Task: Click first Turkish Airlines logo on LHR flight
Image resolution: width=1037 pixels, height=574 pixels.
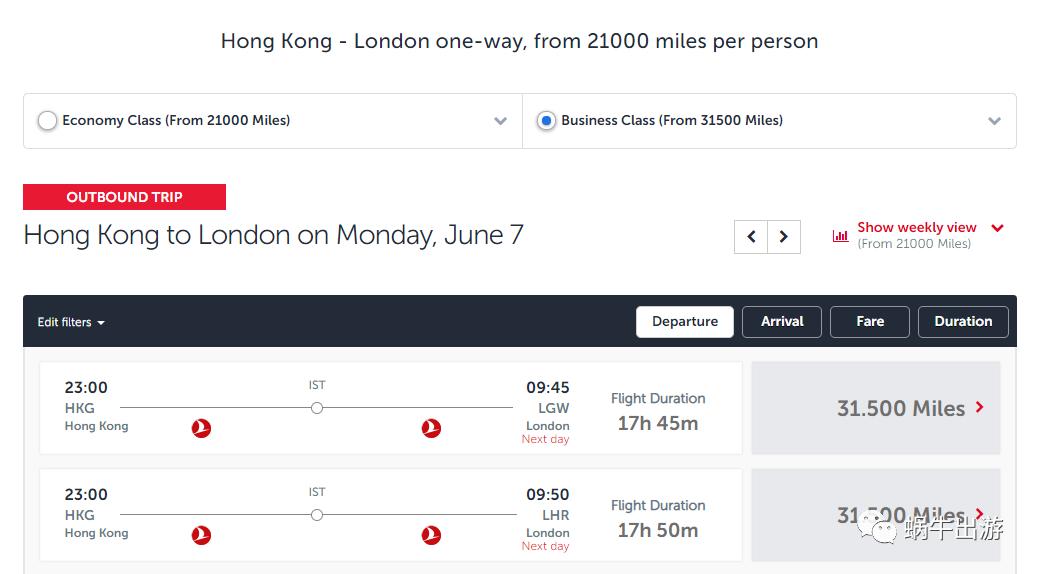Action: pos(201,535)
